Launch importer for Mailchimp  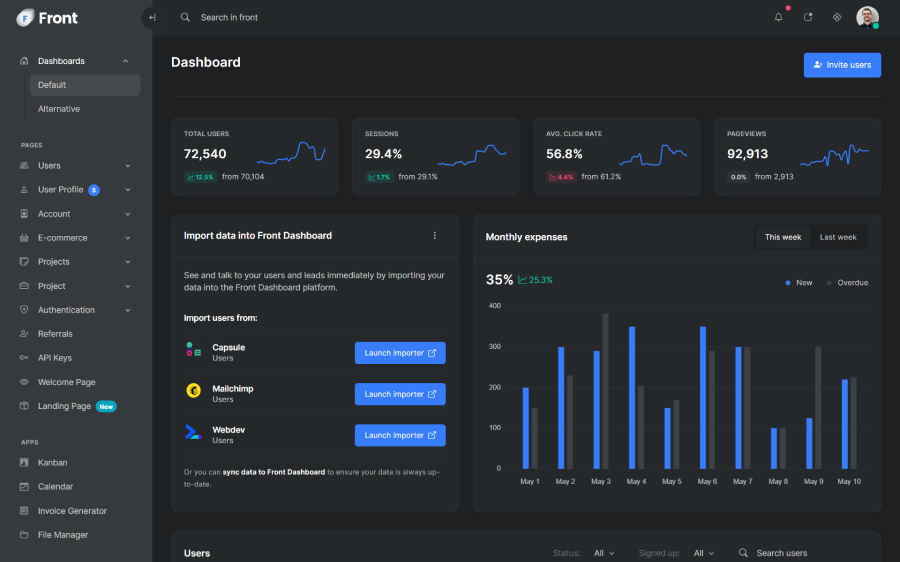[x=400, y=394]
